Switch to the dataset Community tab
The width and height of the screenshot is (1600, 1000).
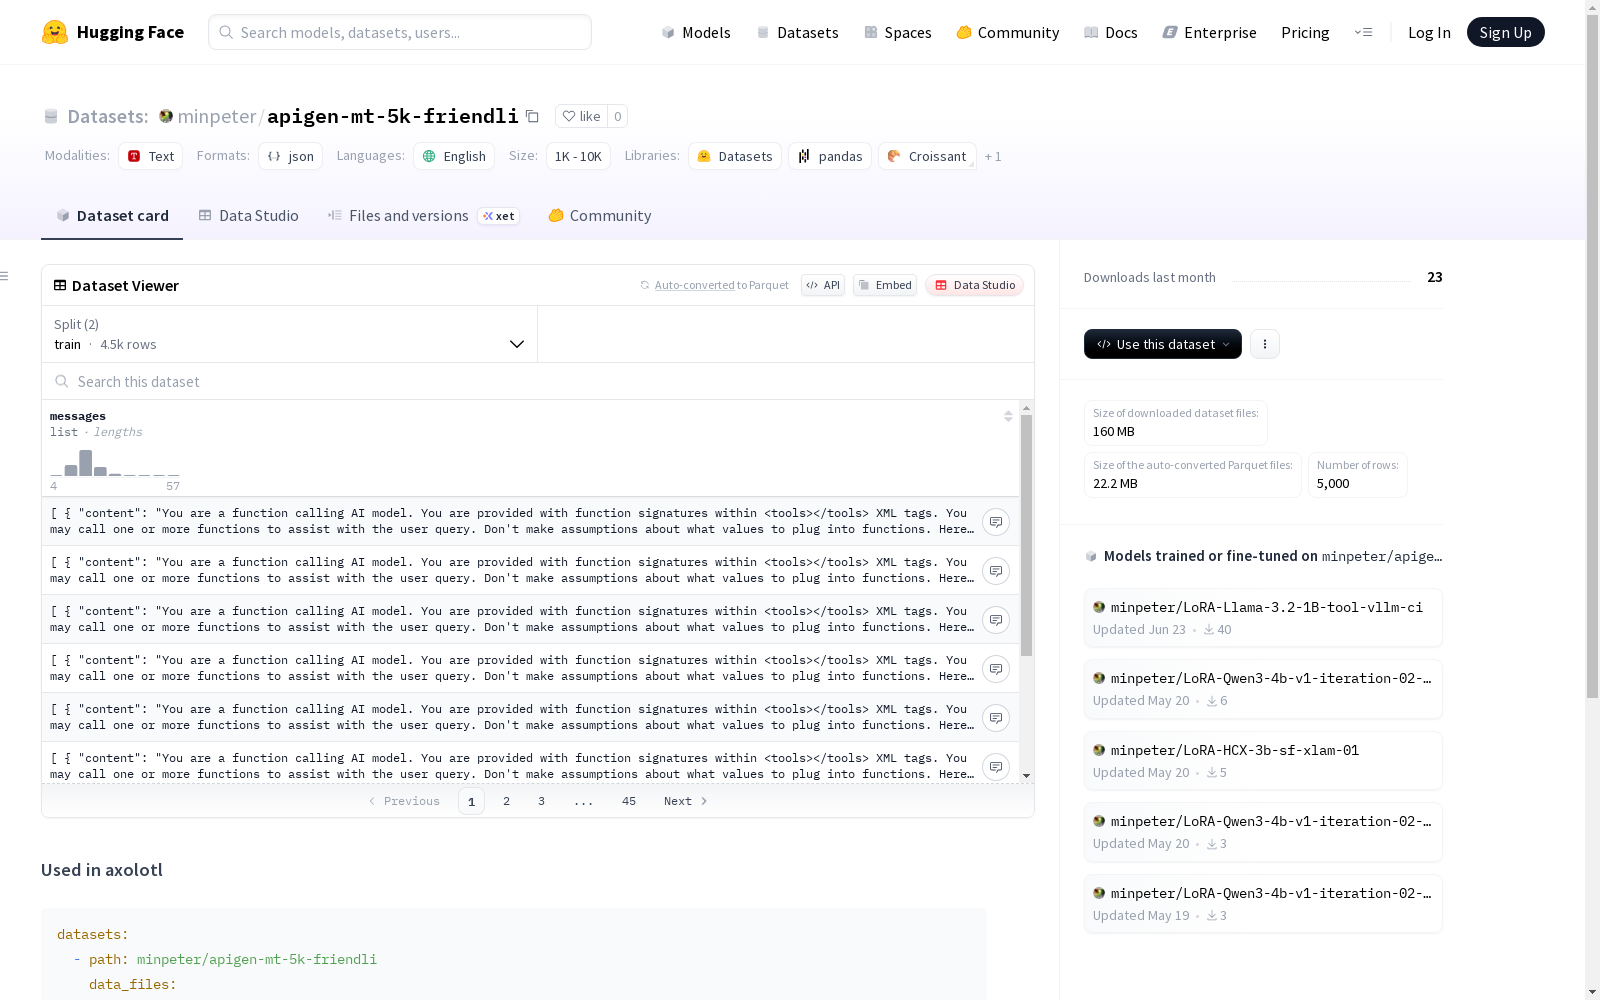(600, 216)
